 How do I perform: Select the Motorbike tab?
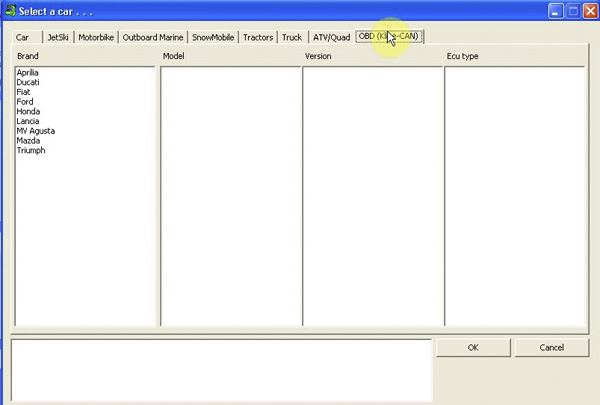point(97,37)
